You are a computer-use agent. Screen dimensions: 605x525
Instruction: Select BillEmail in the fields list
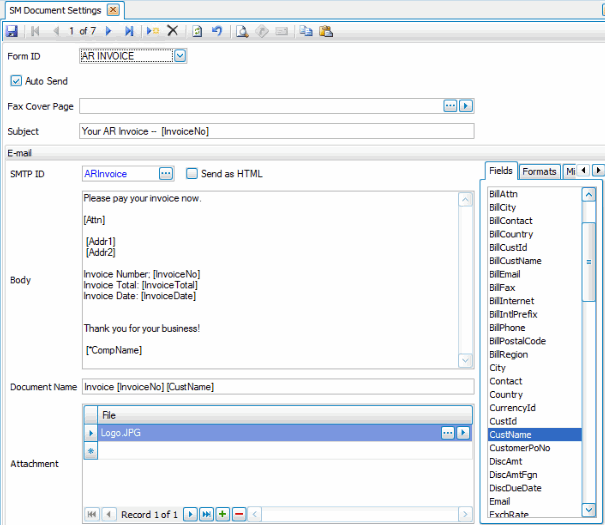tap(505, 274)
